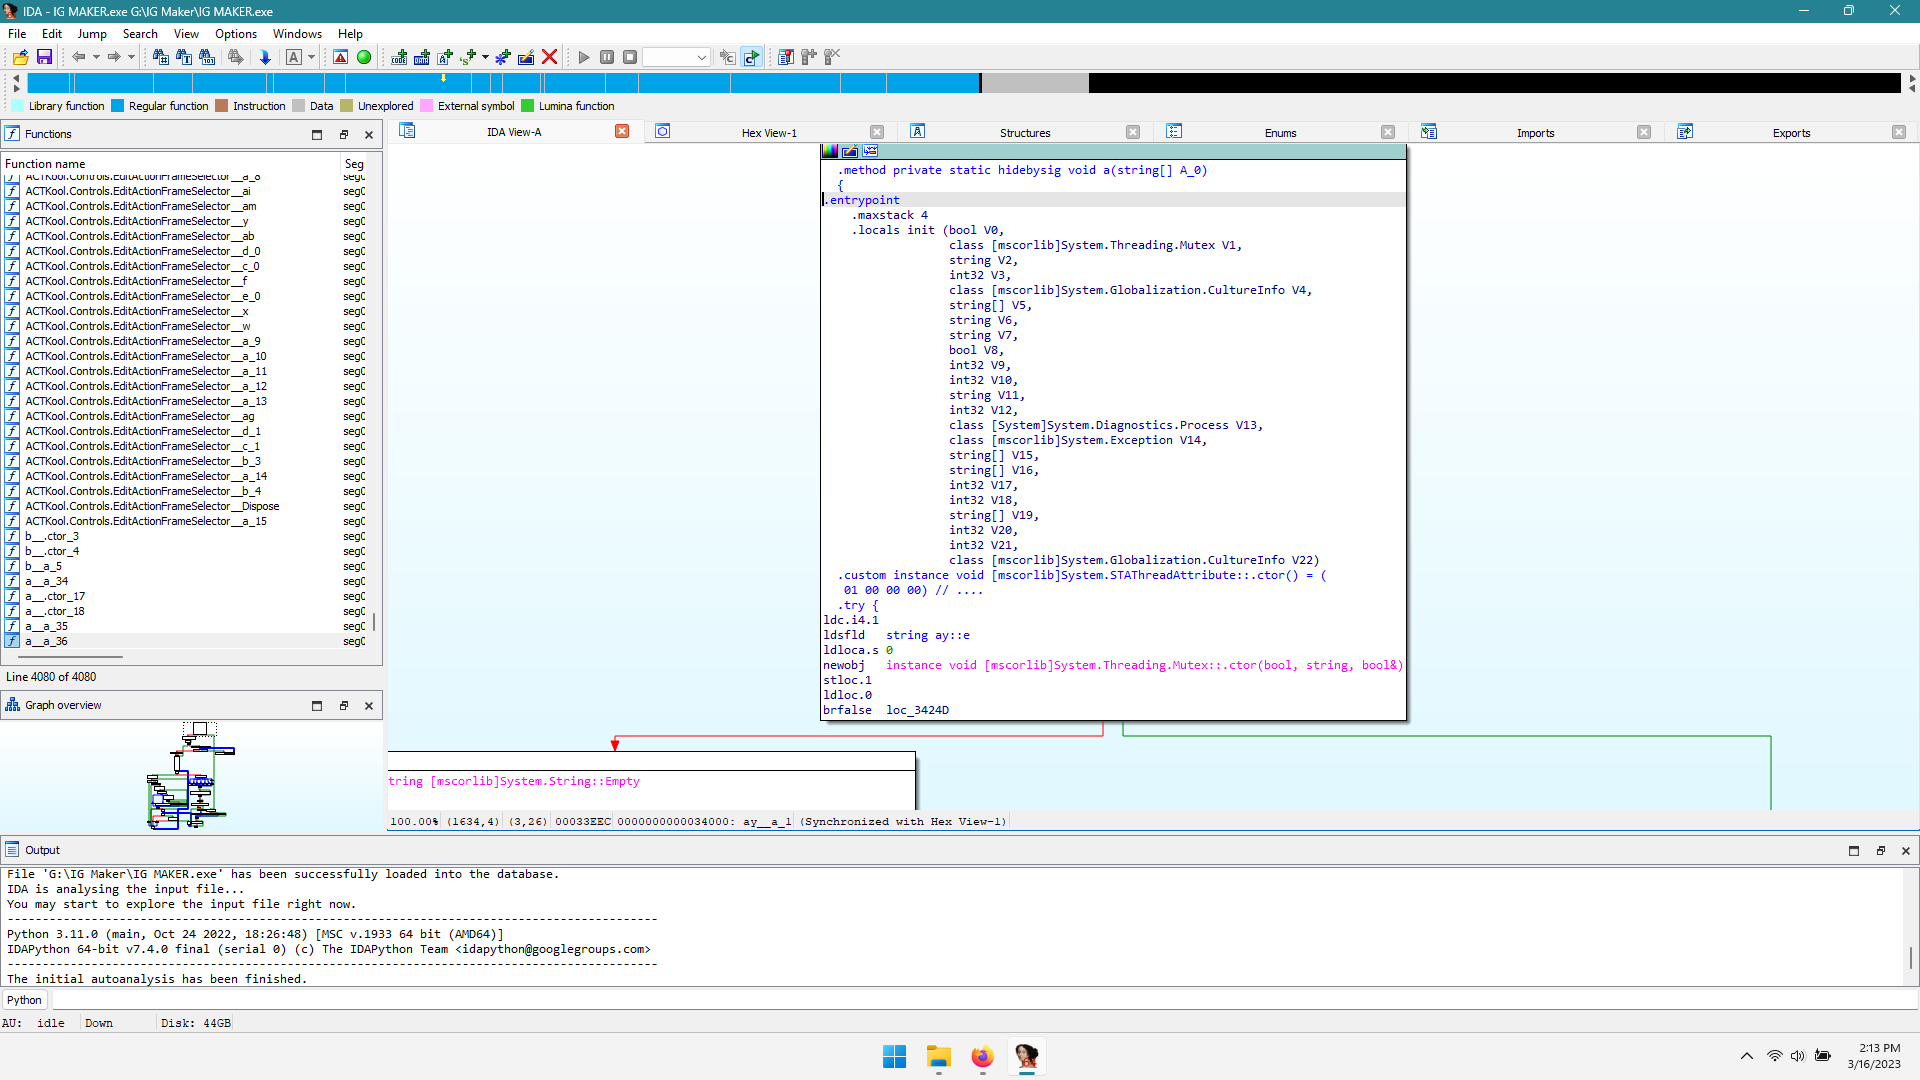Screen dimensions: 1920x1080
Task: Start the debugger process with play button
Action: [584, 57]
